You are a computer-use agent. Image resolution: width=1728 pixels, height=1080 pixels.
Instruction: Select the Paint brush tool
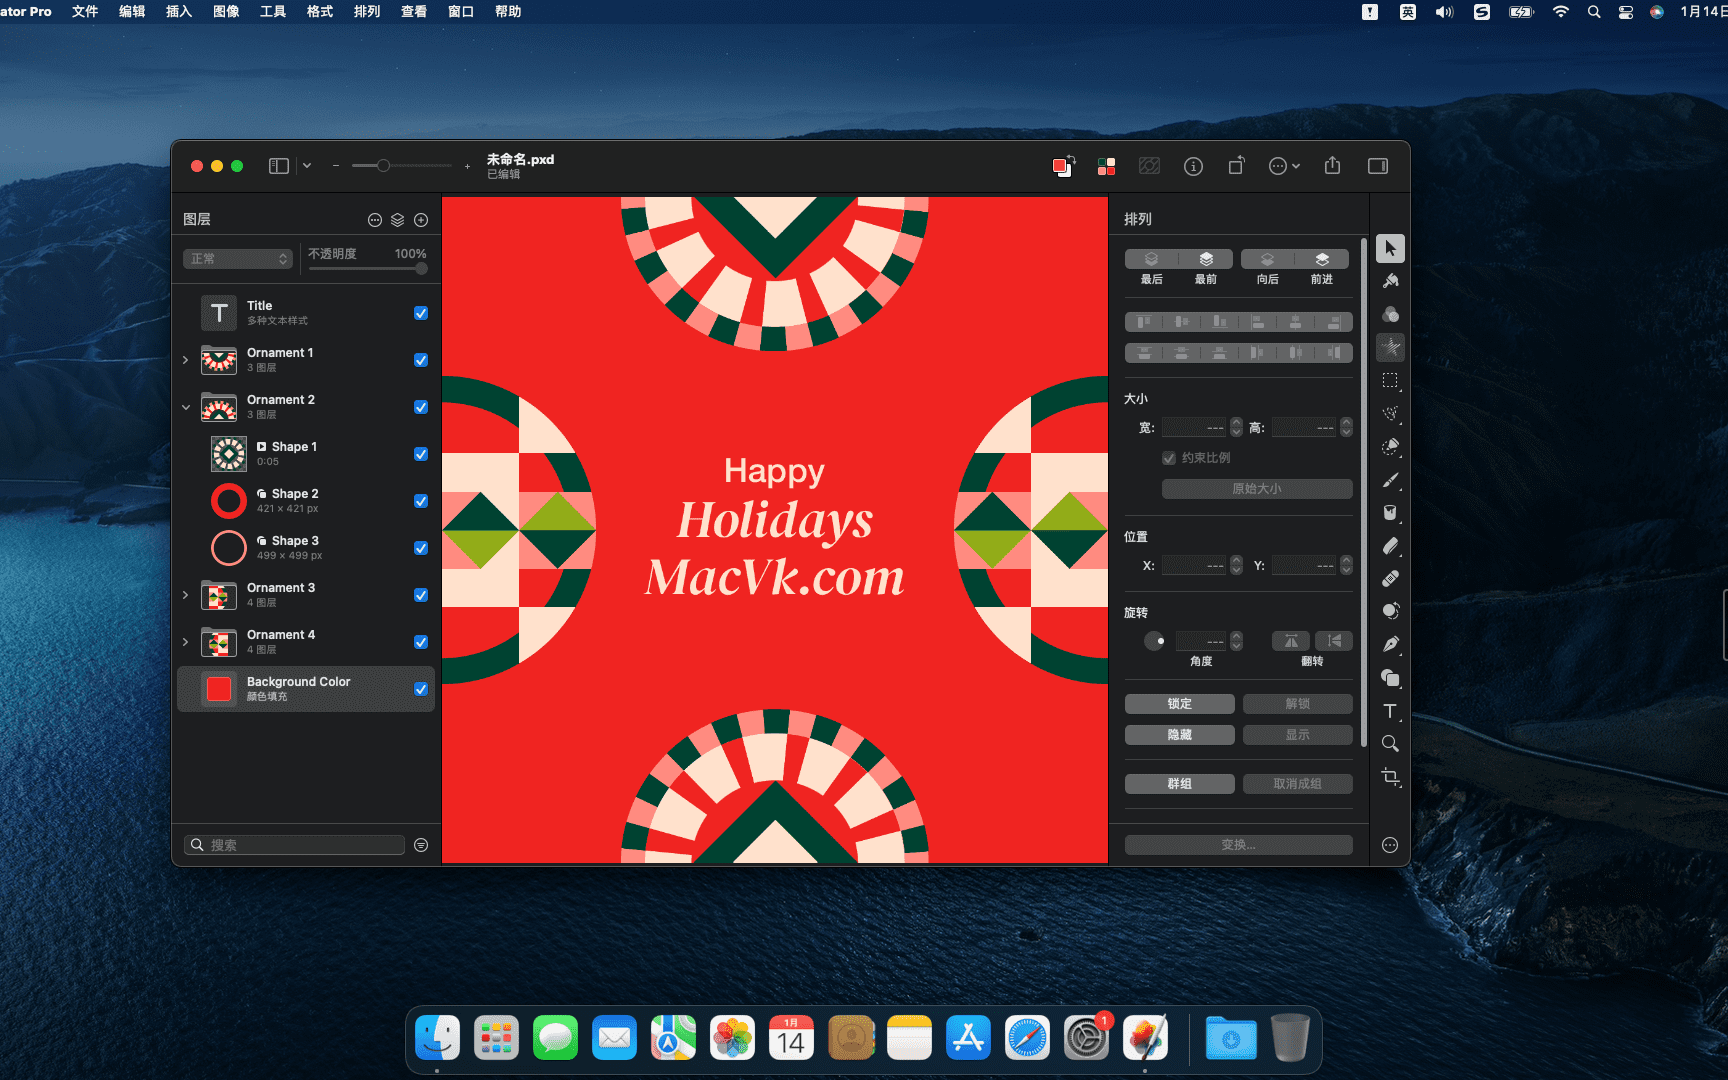click(1390, 480)
